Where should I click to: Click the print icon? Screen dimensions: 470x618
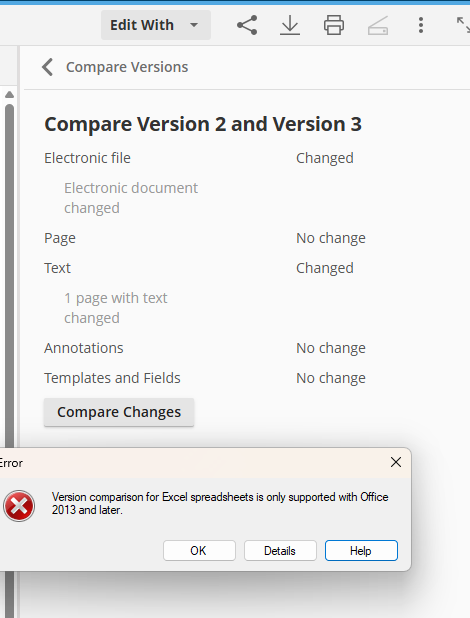tap(334, 25)
